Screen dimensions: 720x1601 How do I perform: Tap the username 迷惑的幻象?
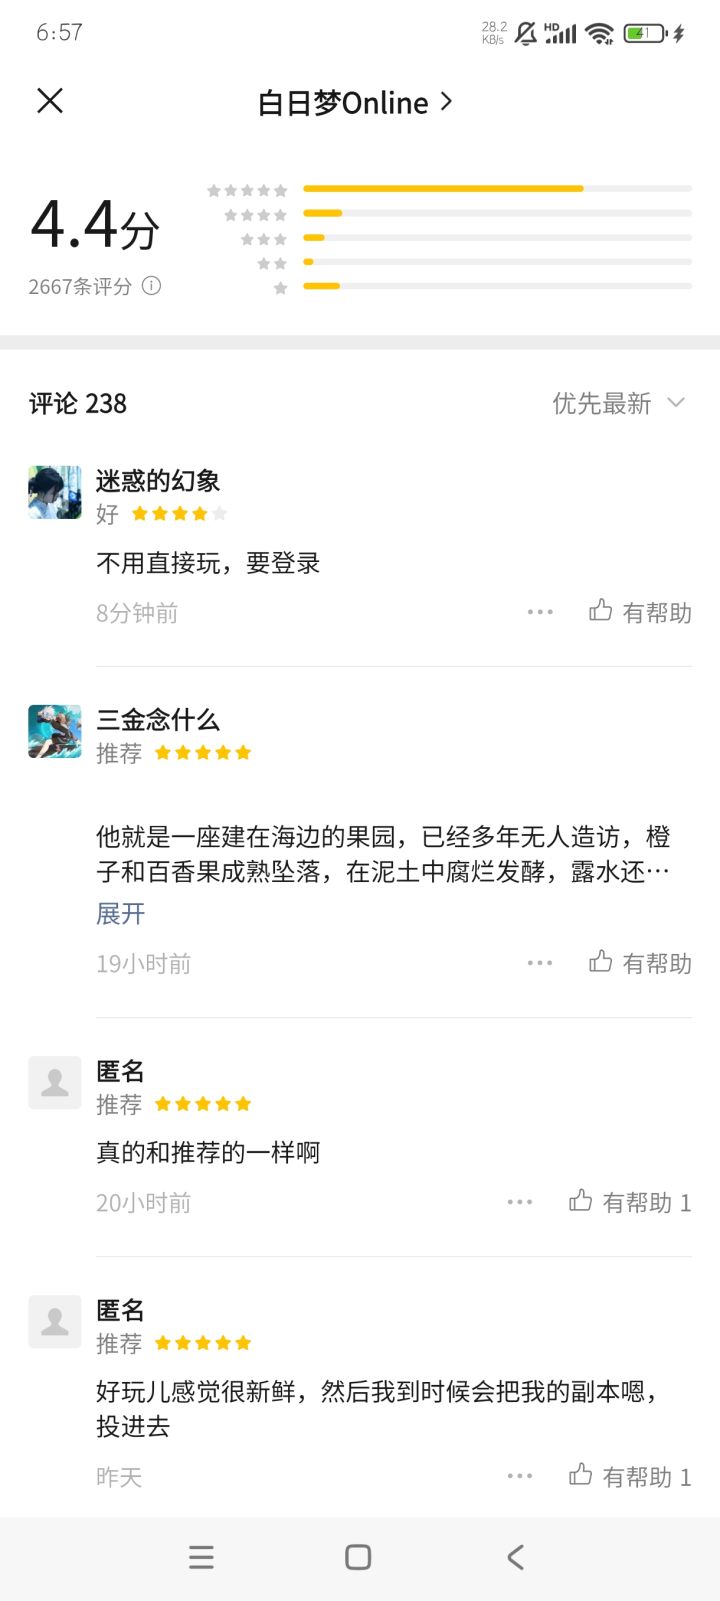[158, 481]
